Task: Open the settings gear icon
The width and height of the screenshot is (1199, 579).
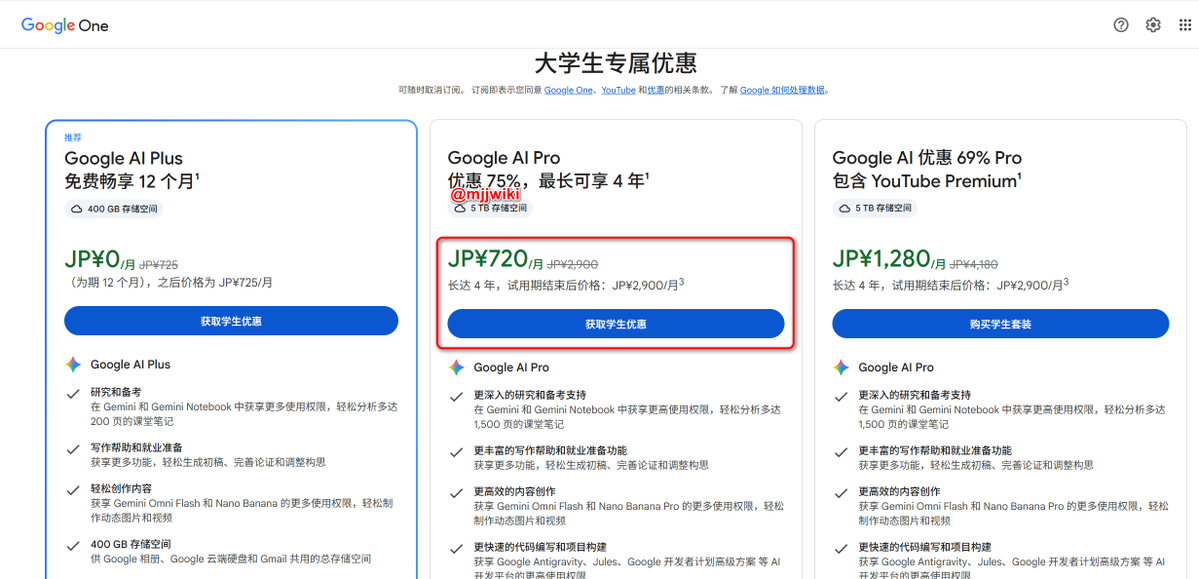Action: pos(1153,25)
